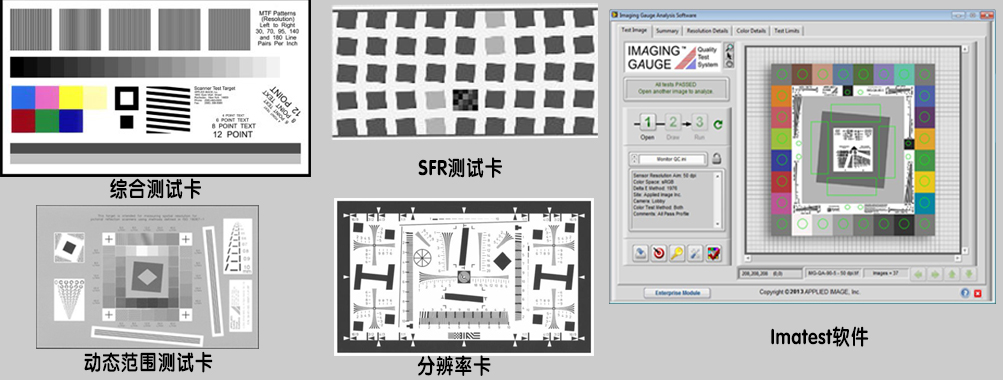Click the profile selector up/down stepper

click(633, 159)
